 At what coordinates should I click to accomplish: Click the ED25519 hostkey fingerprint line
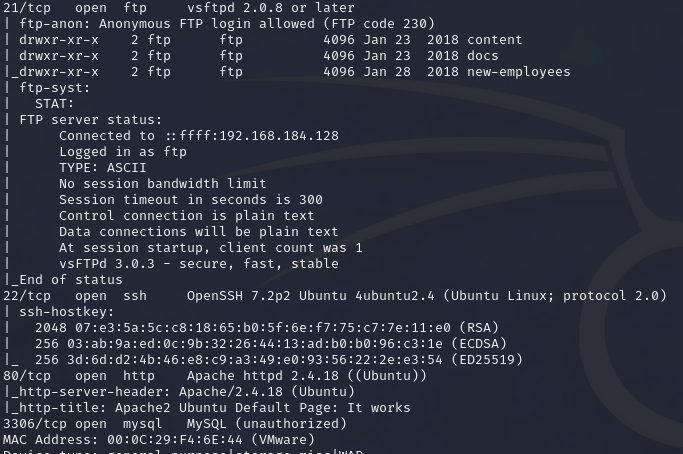278,360
